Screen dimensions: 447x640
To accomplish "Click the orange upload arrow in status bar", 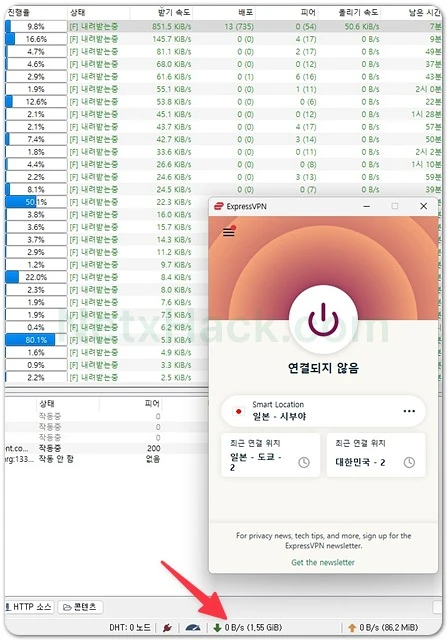I will point(352,628).
